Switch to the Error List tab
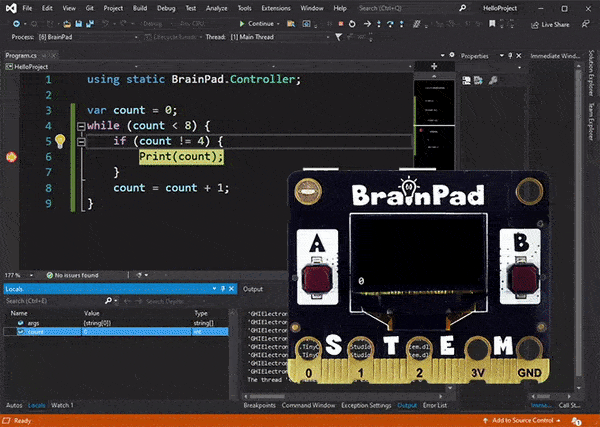The height and width of the screenshot is (427, 600). (435, 405)
